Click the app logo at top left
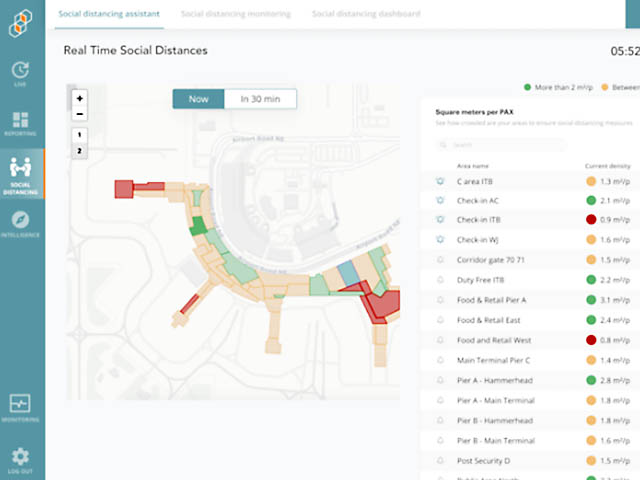 (22, 22)
